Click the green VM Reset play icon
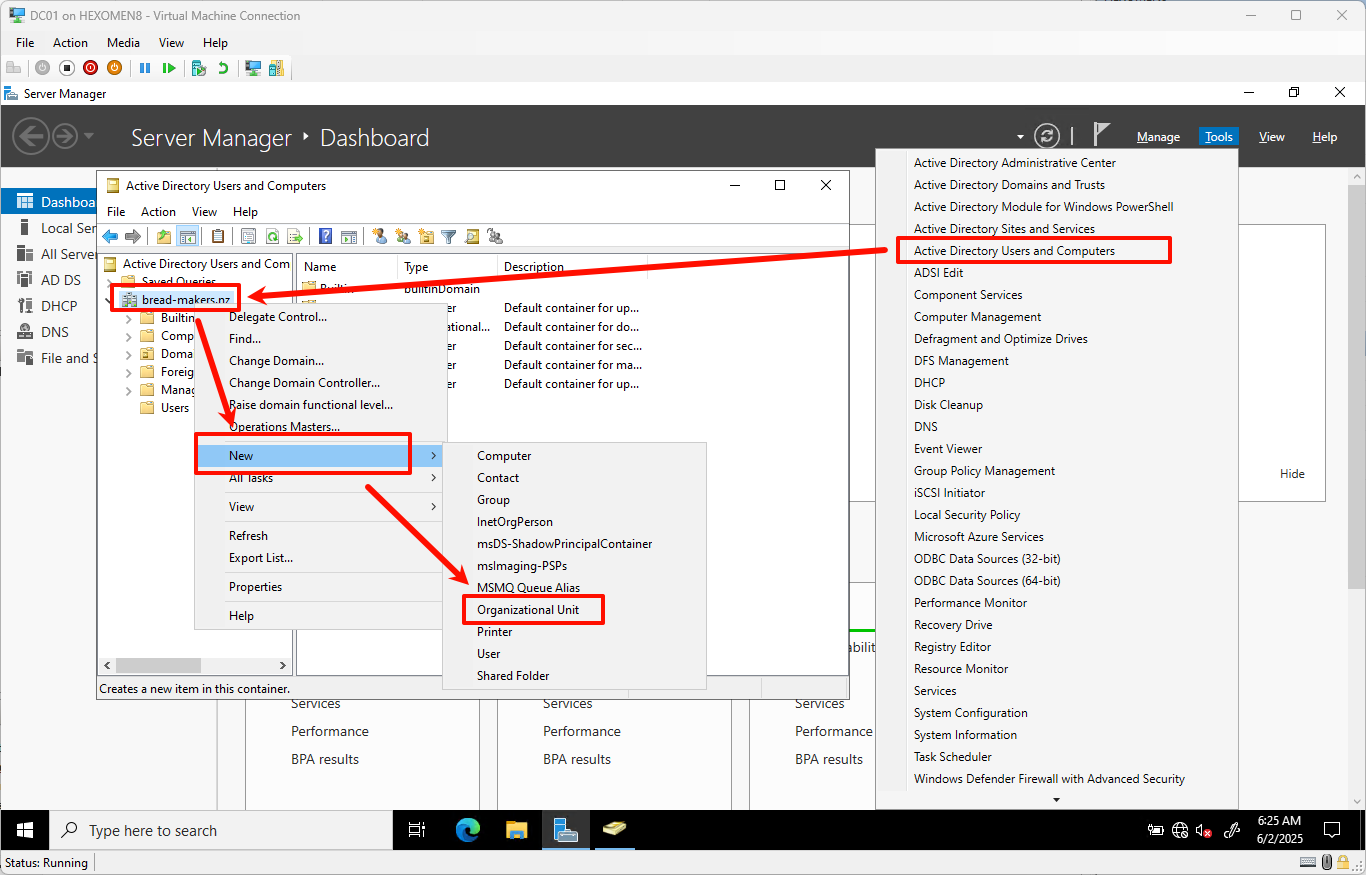Screen dimensions: 1366x875 (x=169, y=68)
